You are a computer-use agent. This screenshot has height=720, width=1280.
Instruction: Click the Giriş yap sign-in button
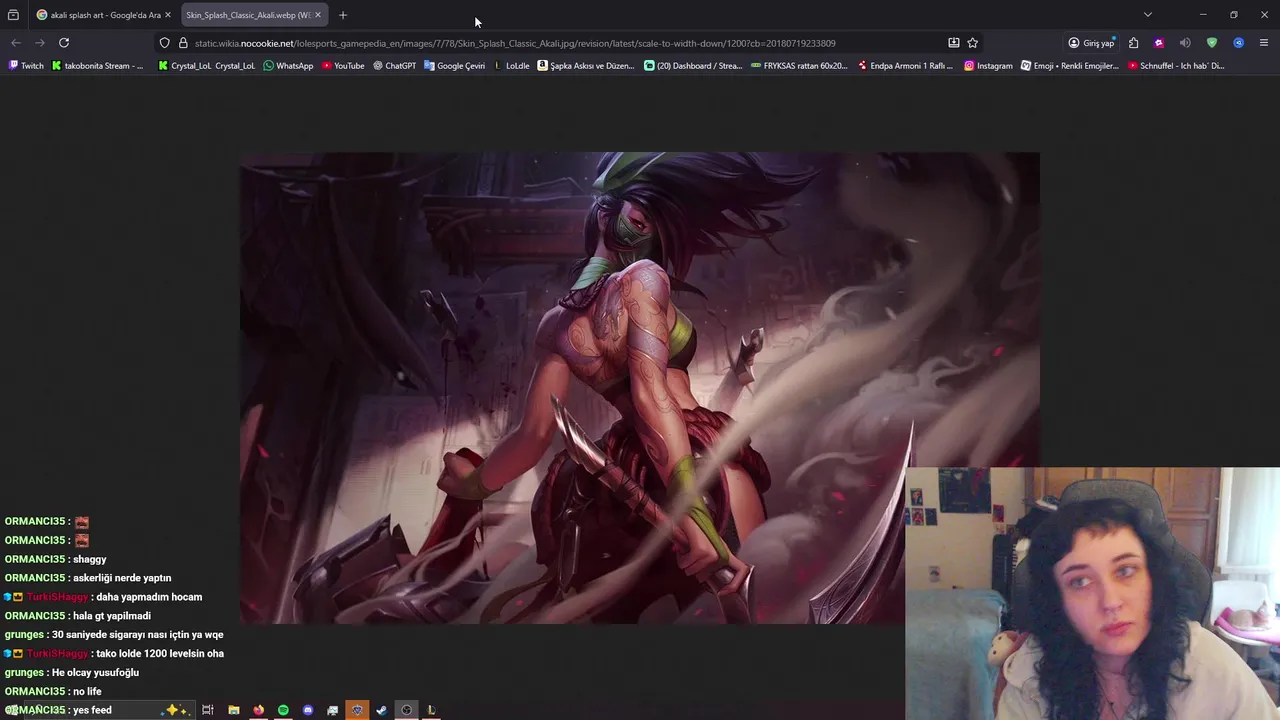1091,43
